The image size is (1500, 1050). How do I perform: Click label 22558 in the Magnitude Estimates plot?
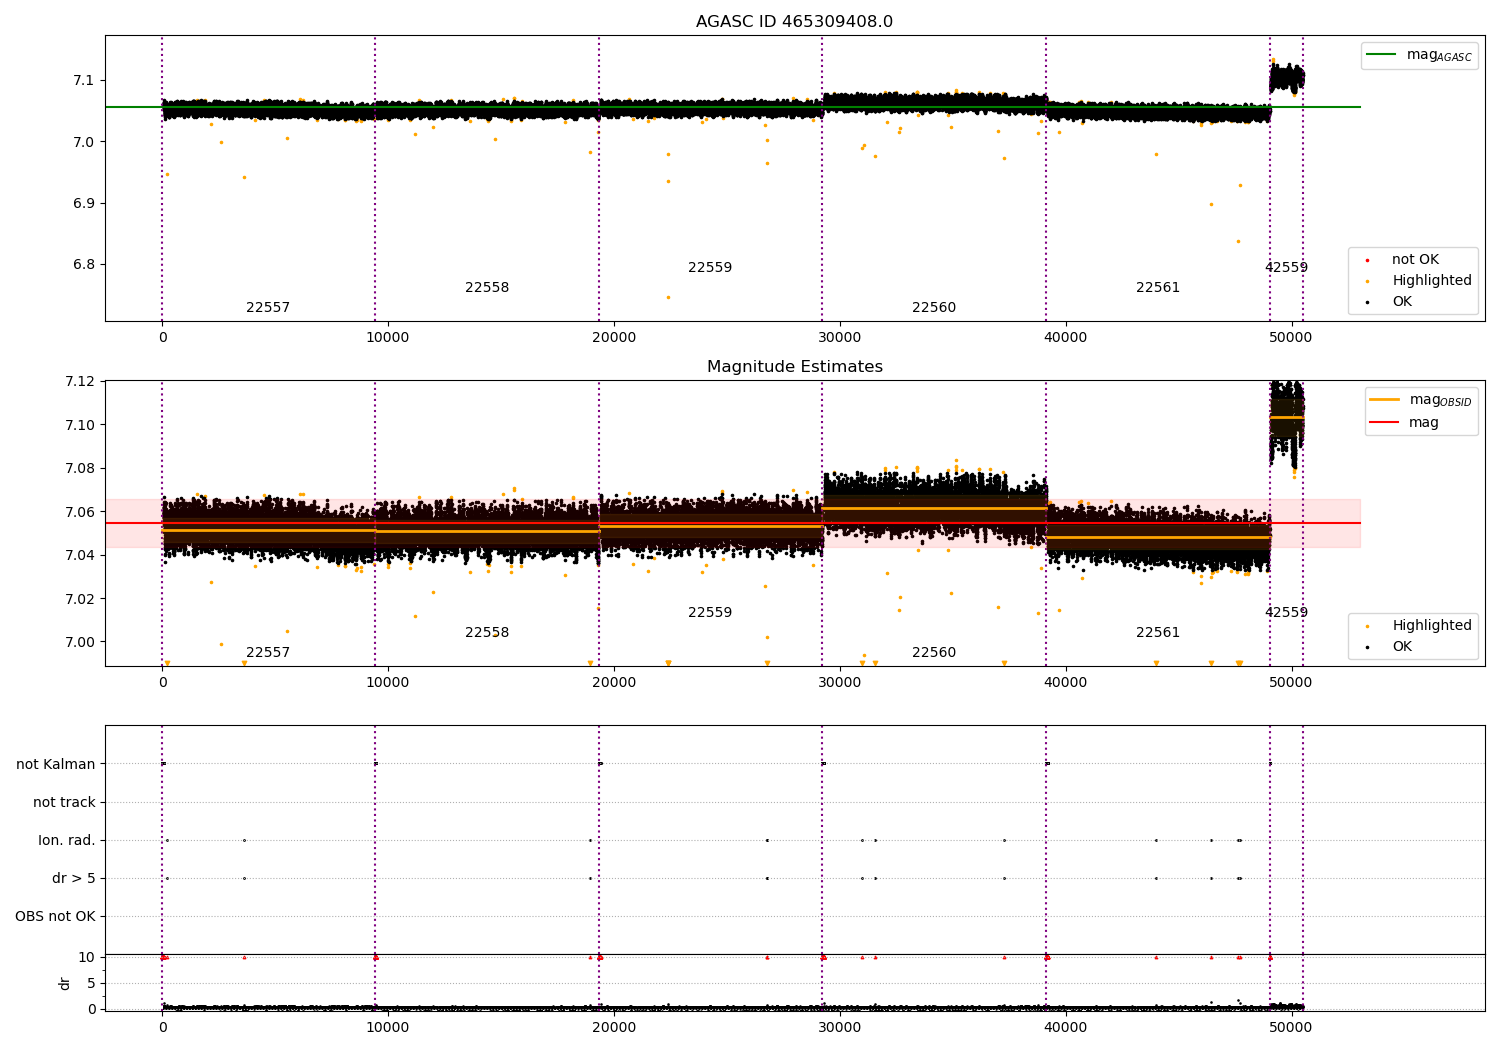click(487, 633)
